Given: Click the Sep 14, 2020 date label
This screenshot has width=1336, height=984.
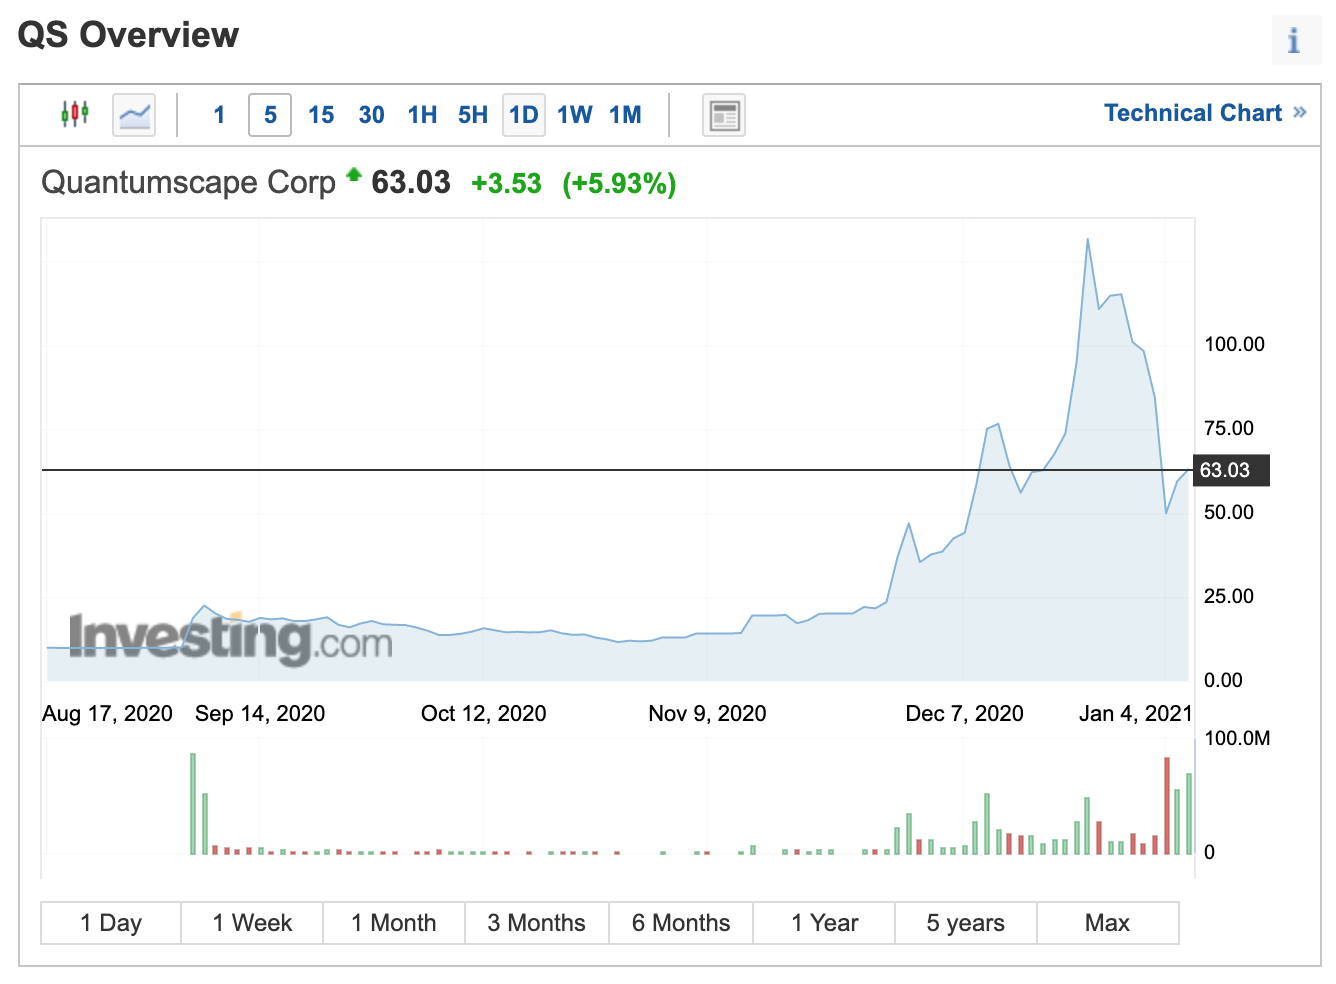Looking at the screenshot, I should click(x=260, y=714).
